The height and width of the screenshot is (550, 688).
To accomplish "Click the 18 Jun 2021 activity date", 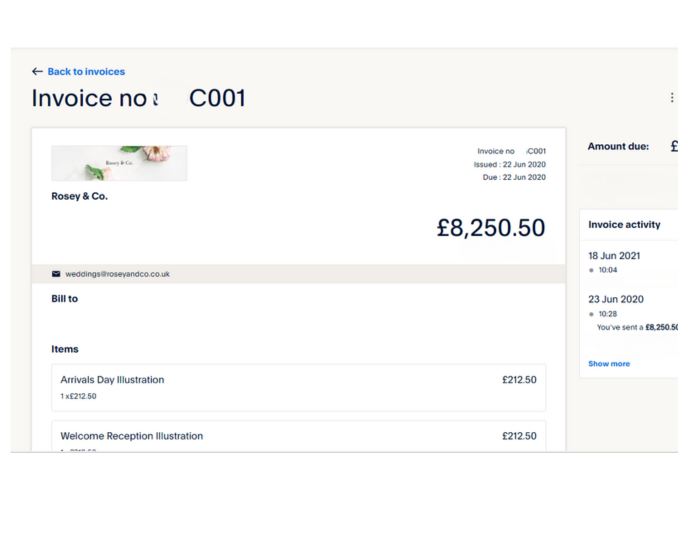I will coord(614,255).
